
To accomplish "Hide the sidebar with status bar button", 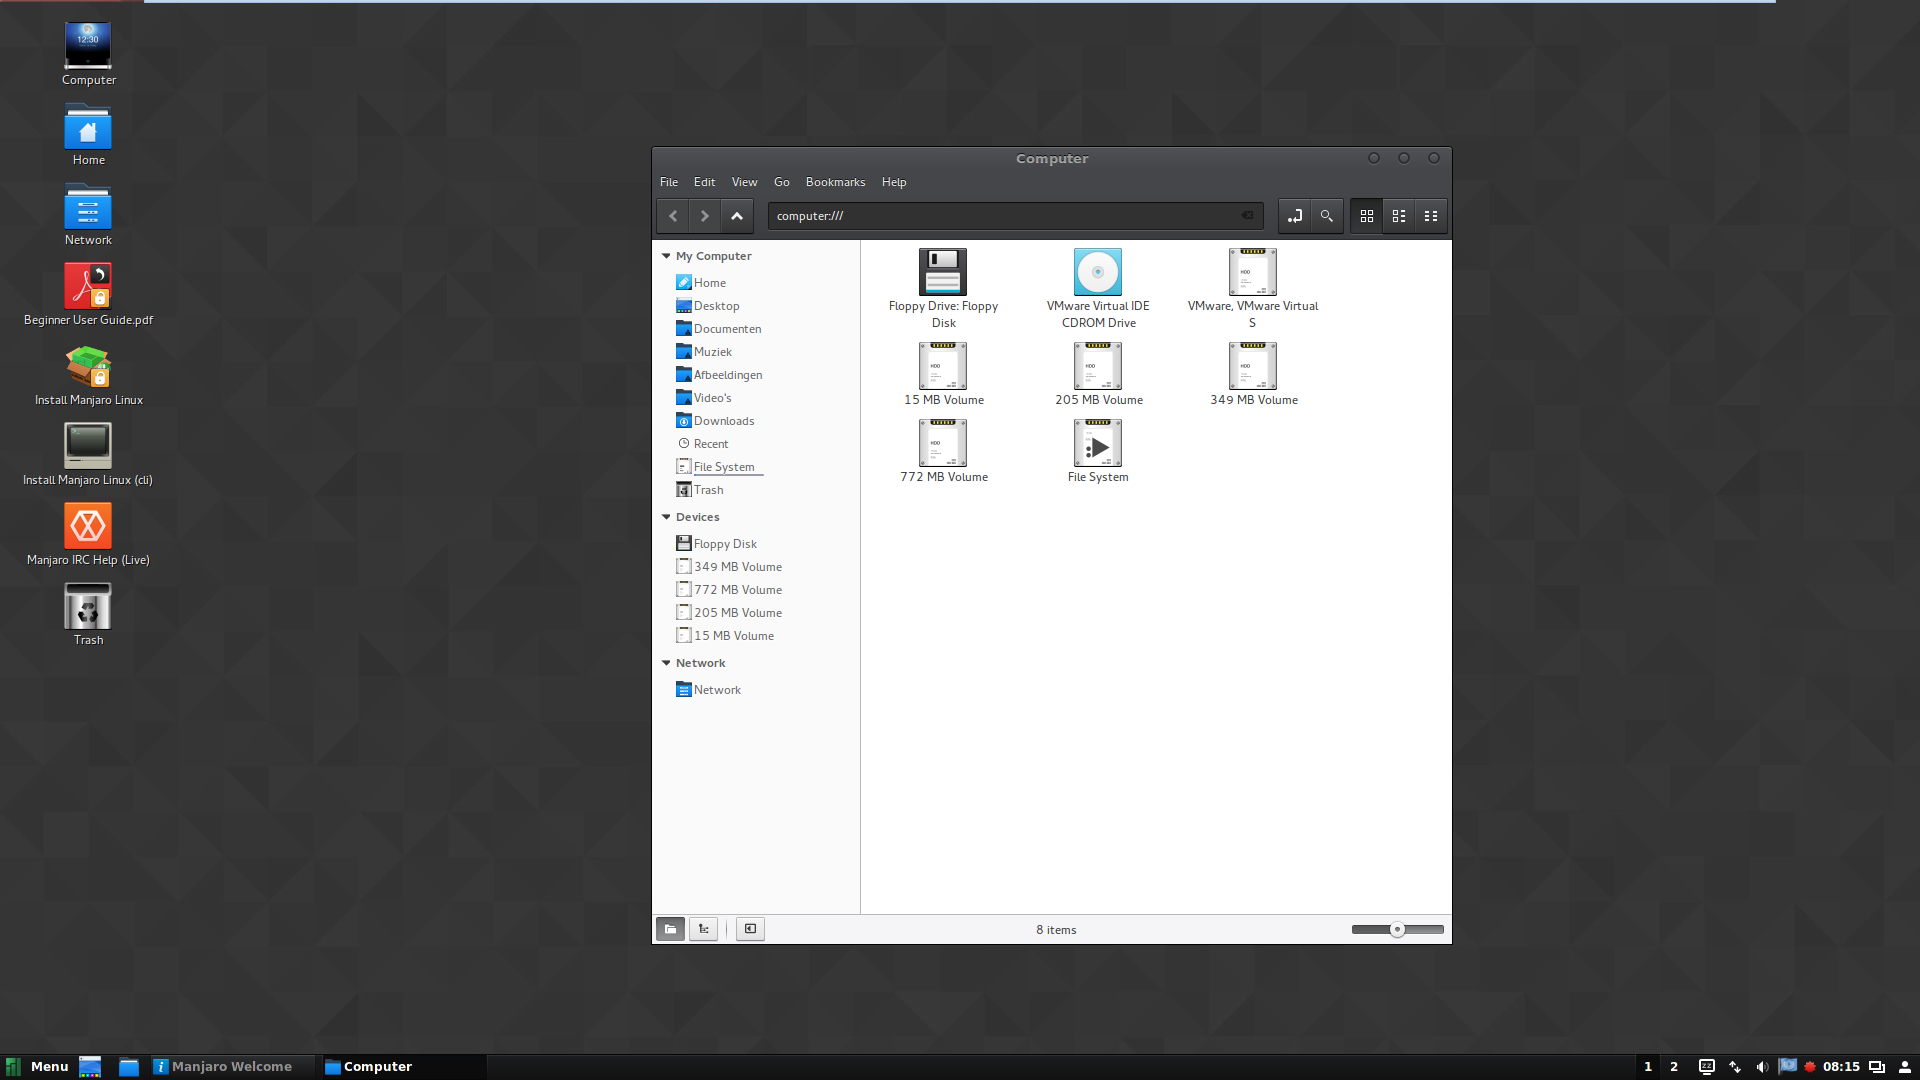I will coord(750,929).
